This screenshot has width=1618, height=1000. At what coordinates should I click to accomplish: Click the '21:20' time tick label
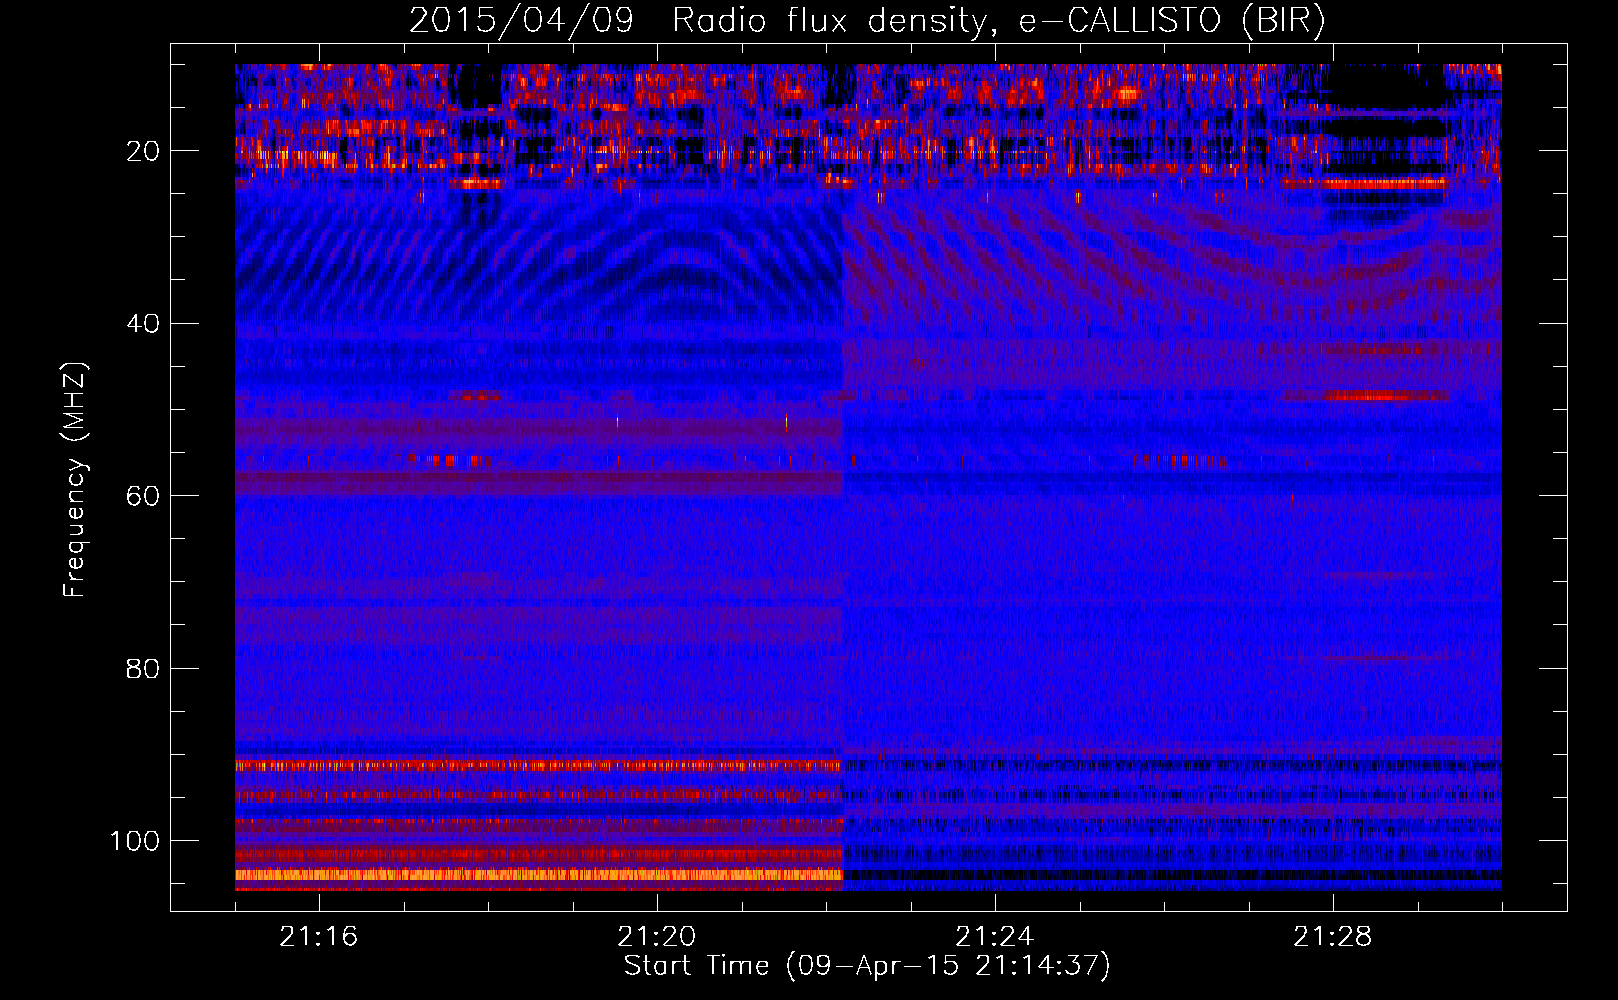(657, 937)
